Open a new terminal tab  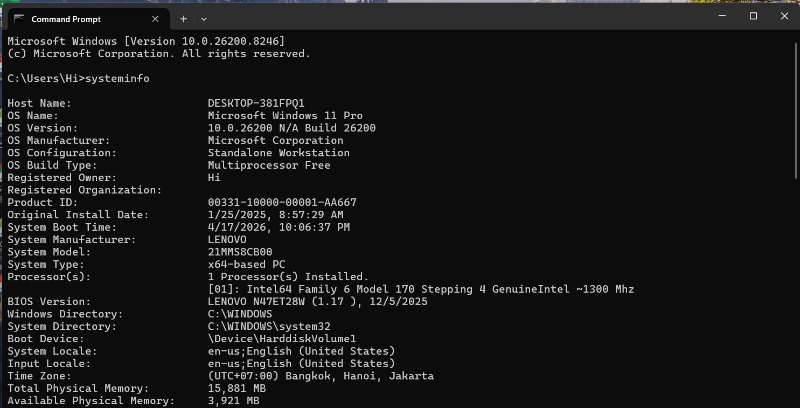click(x=183, y=18)
